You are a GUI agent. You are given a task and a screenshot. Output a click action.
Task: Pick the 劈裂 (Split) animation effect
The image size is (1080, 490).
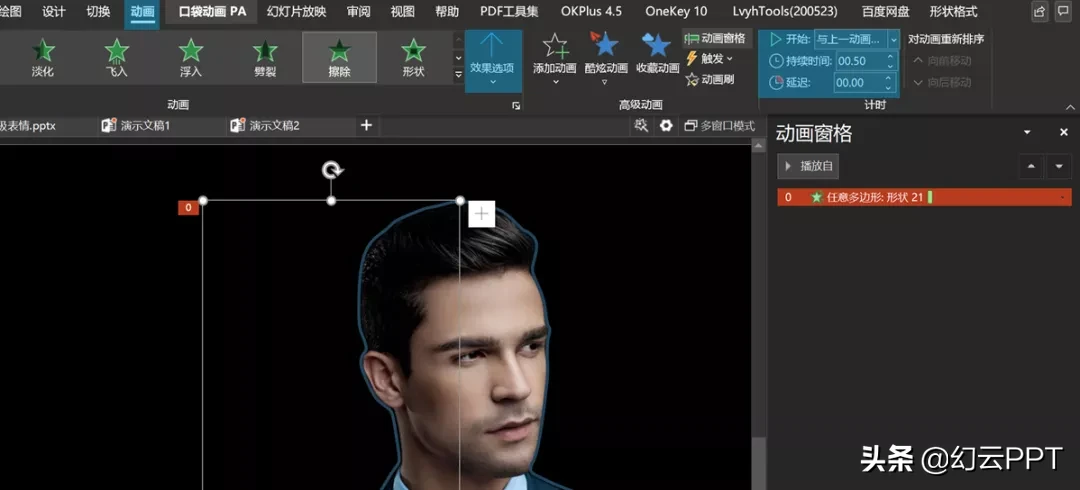click(x=265, y=57)
